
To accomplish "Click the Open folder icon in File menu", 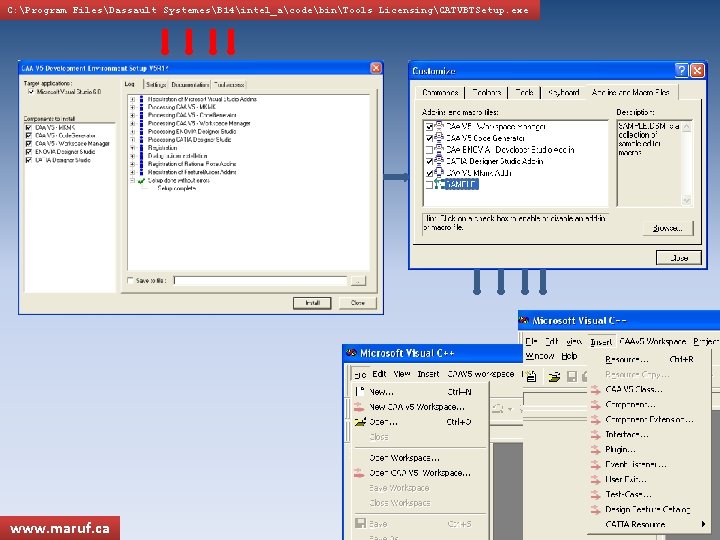I will point(360,422).
